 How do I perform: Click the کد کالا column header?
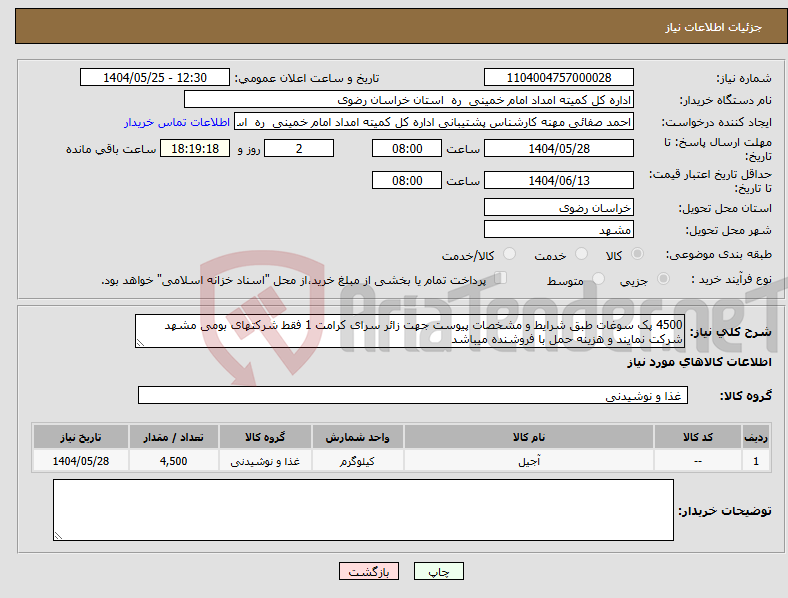[698, 437]
